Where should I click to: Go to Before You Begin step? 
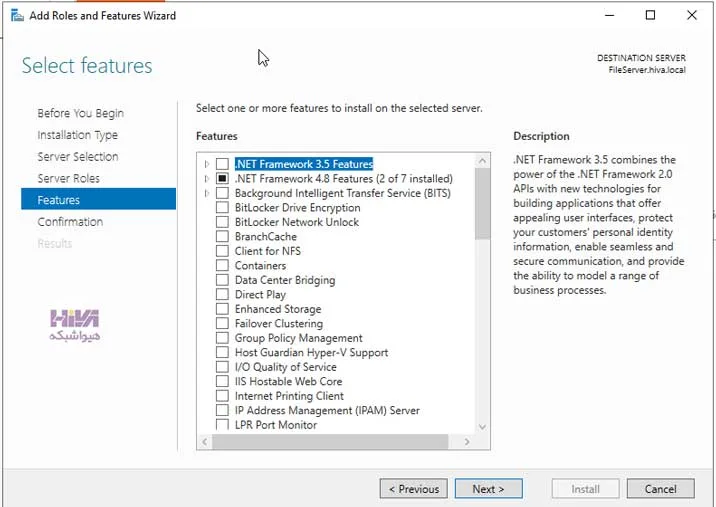[x=80, y=113]
